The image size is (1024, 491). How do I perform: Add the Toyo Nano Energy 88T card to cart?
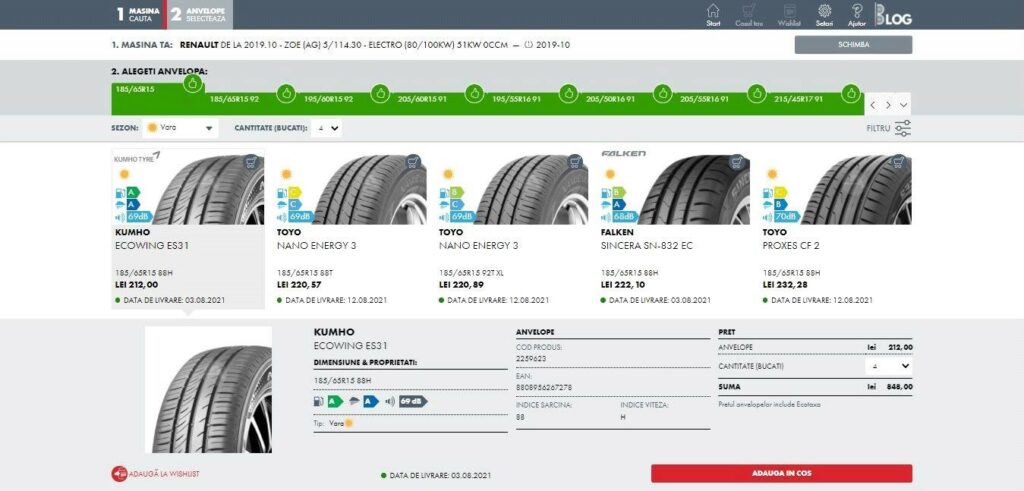coord(413,162)
